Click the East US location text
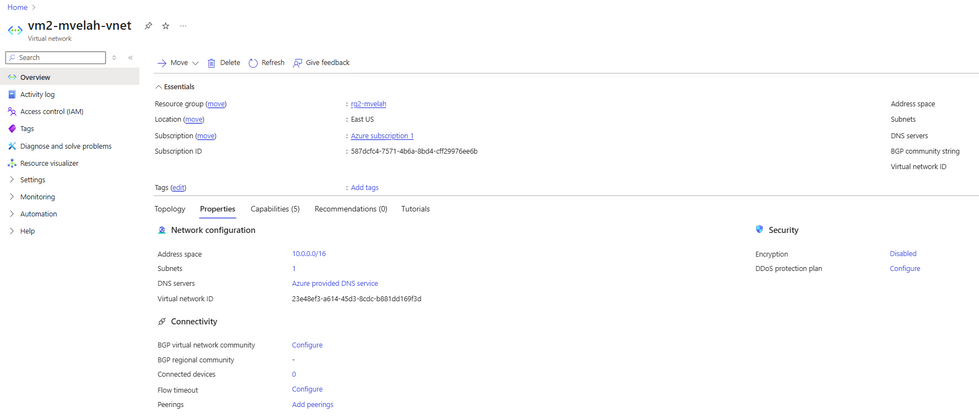This screenshot has height=418, width=979. tap(363, 119)
